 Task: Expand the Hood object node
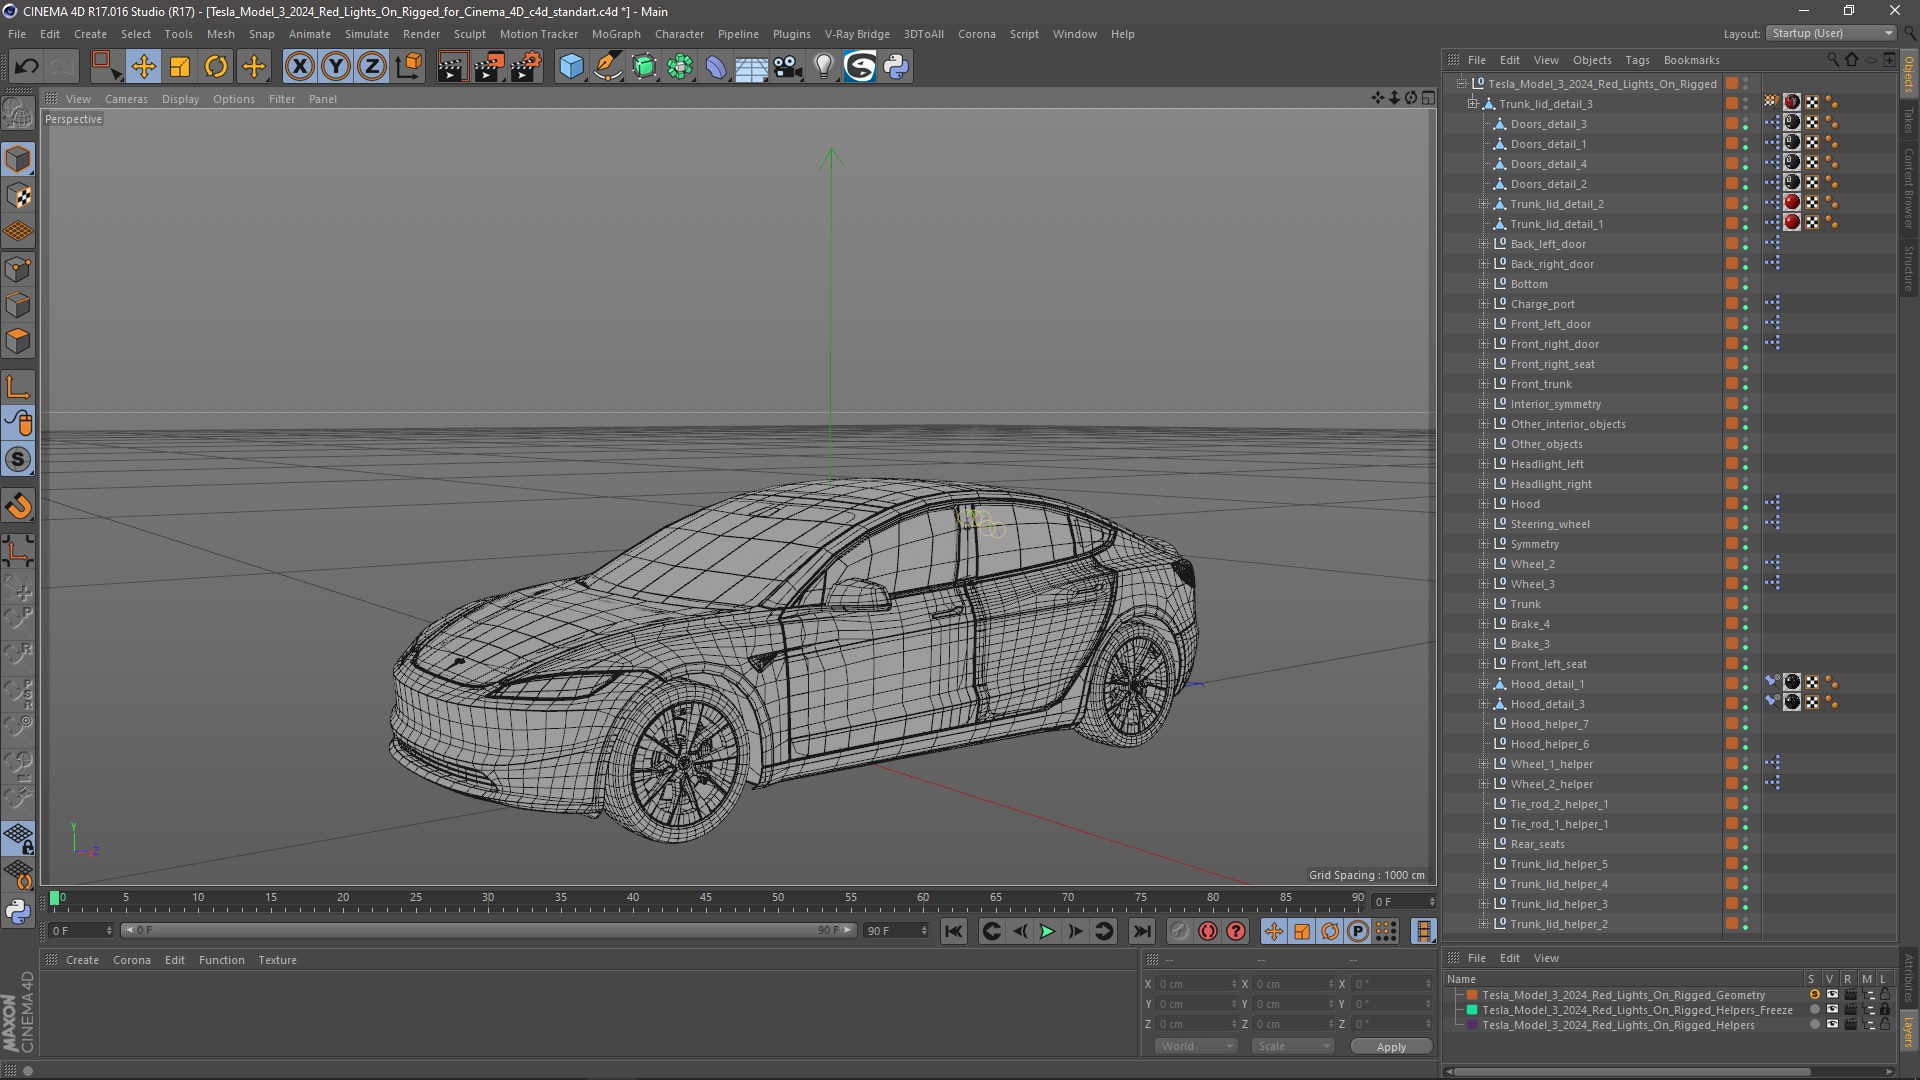1484,504
